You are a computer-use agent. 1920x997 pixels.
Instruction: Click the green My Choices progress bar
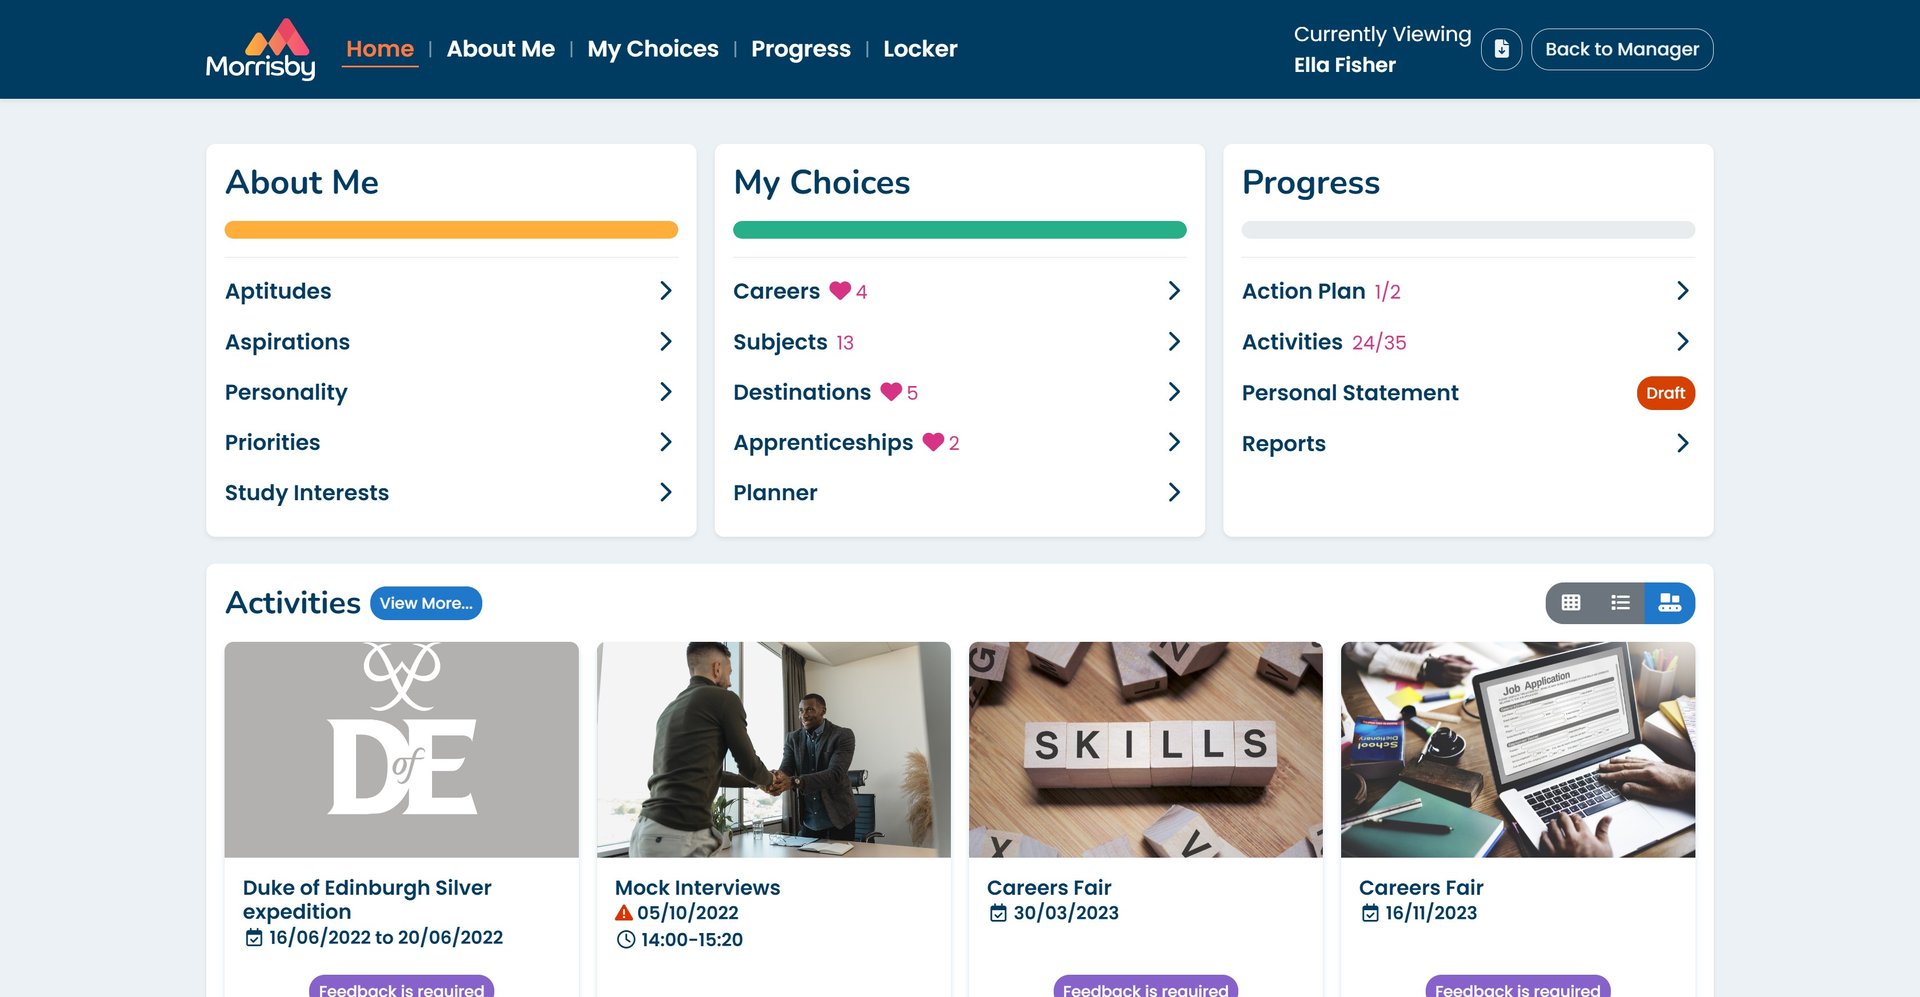tap(959, 230)
